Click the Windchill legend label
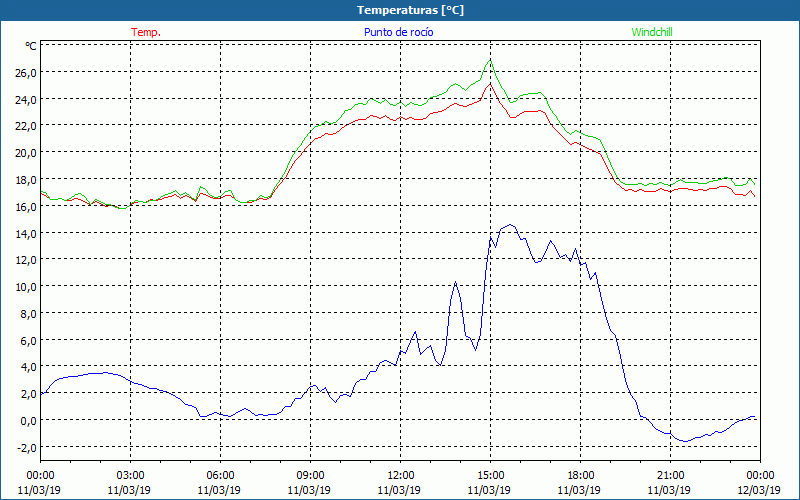Viewport: 800px width, 500px height. (652, 32)
